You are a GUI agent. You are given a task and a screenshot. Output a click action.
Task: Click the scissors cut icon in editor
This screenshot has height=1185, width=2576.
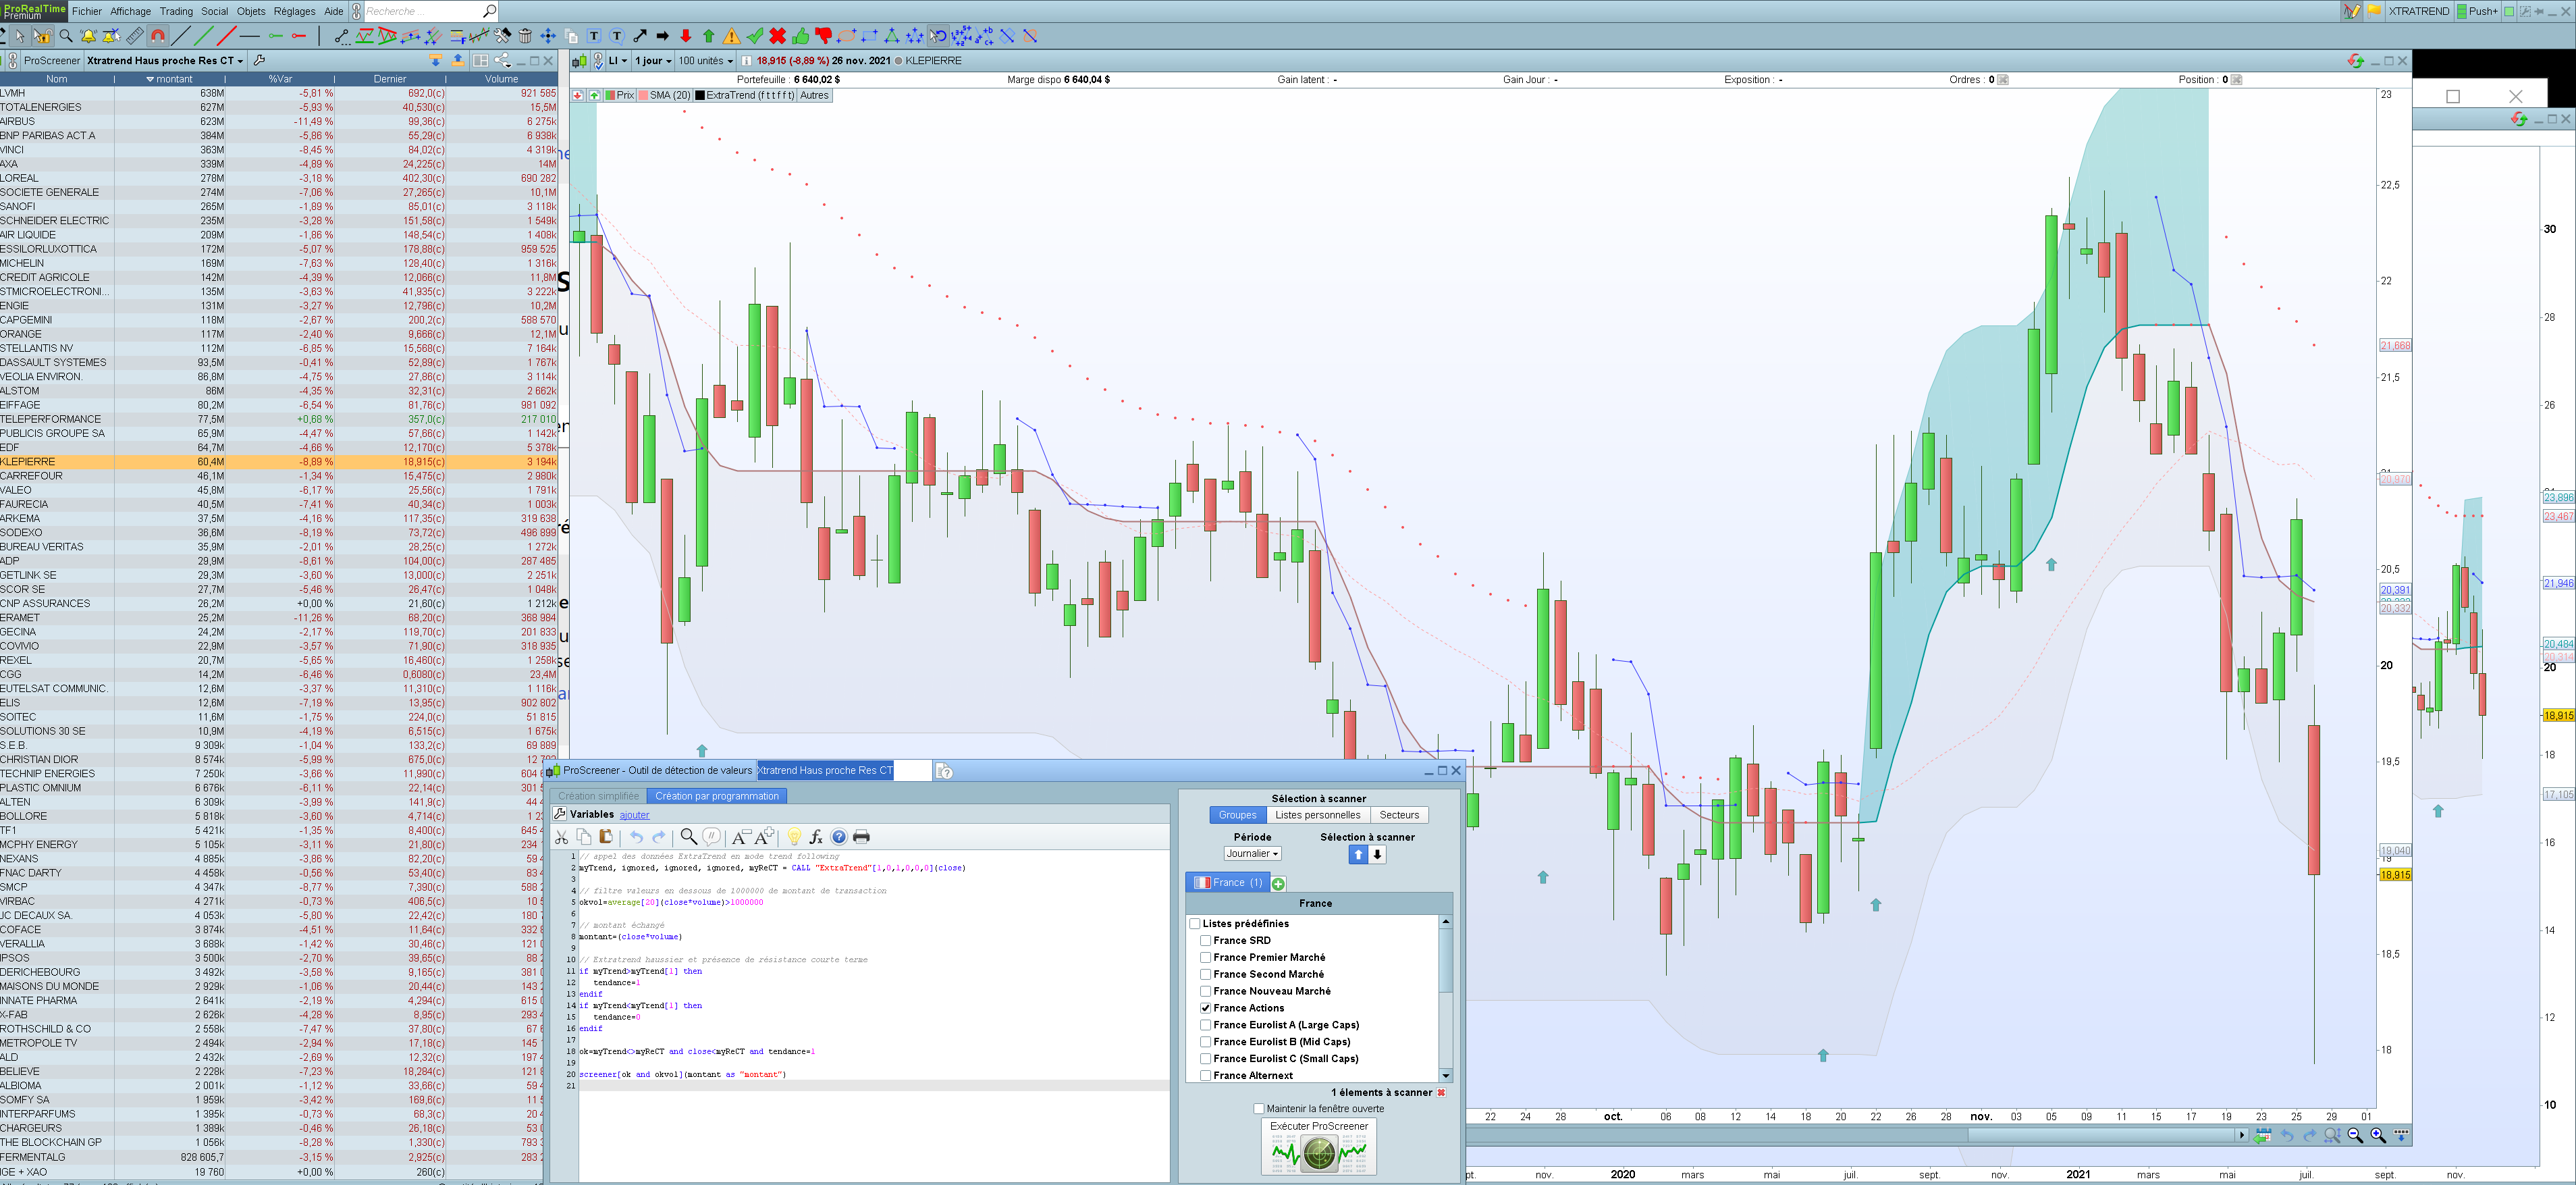pyautogui.click(x=561, y=837)
